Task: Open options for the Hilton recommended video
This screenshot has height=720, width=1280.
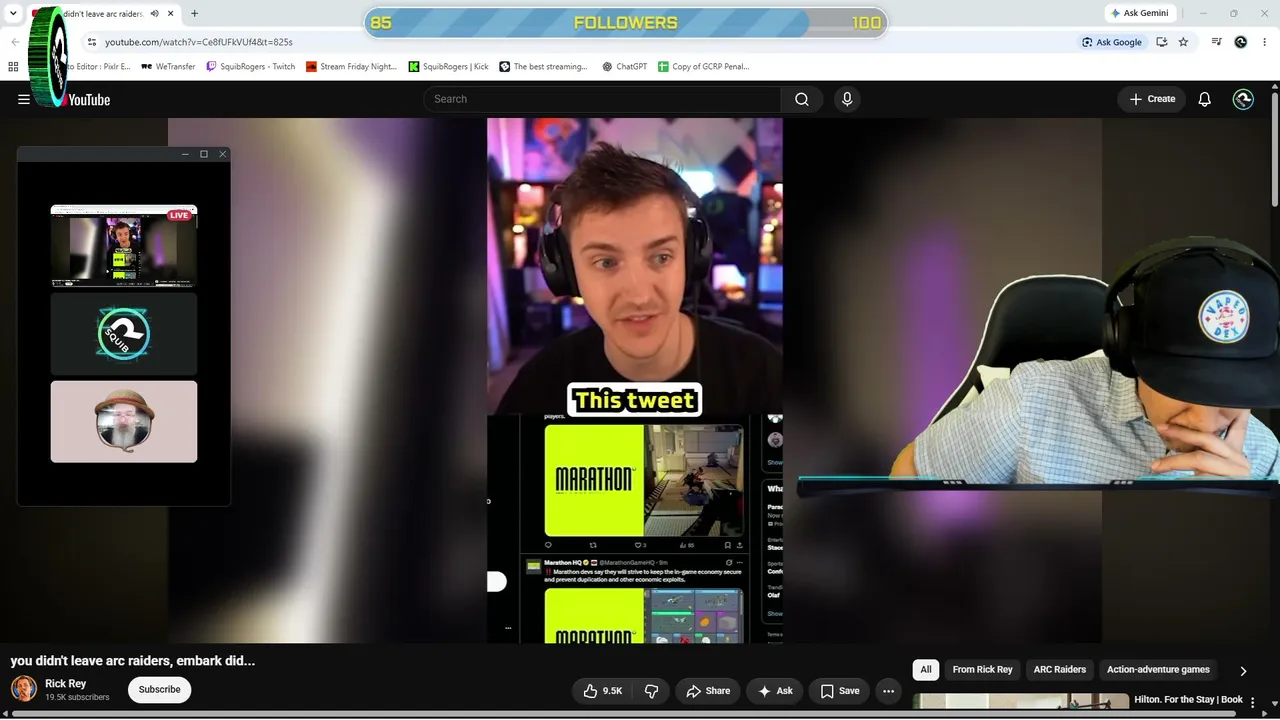Action: (x=1253, y=703)
